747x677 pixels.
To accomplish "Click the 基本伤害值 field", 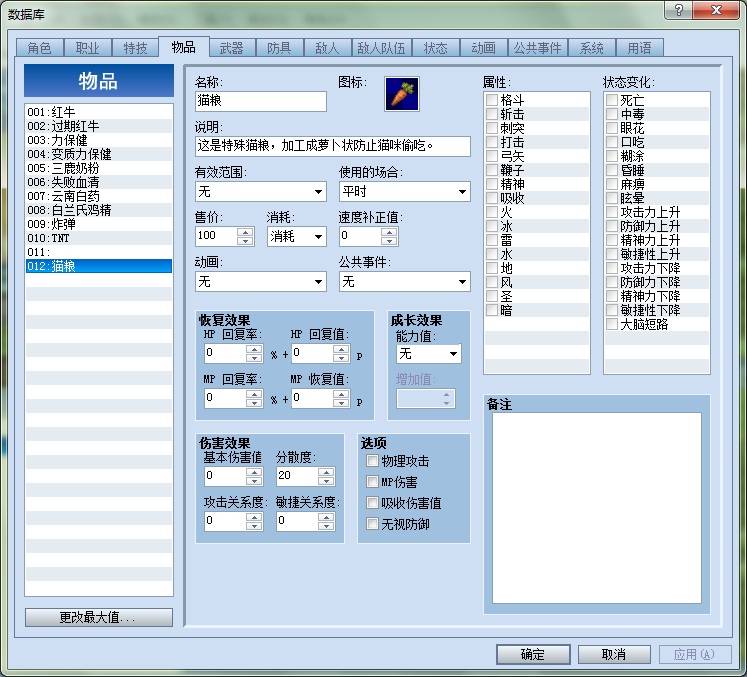I will click(x=225, y=476).
